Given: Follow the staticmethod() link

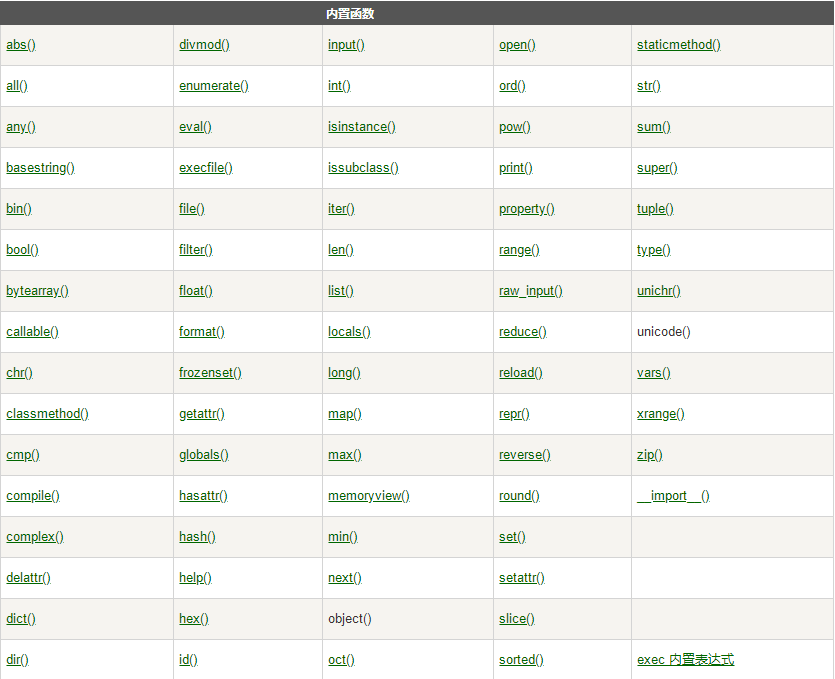Looking at the screenshot, I should pyautogui.click(x=678, y=45).
